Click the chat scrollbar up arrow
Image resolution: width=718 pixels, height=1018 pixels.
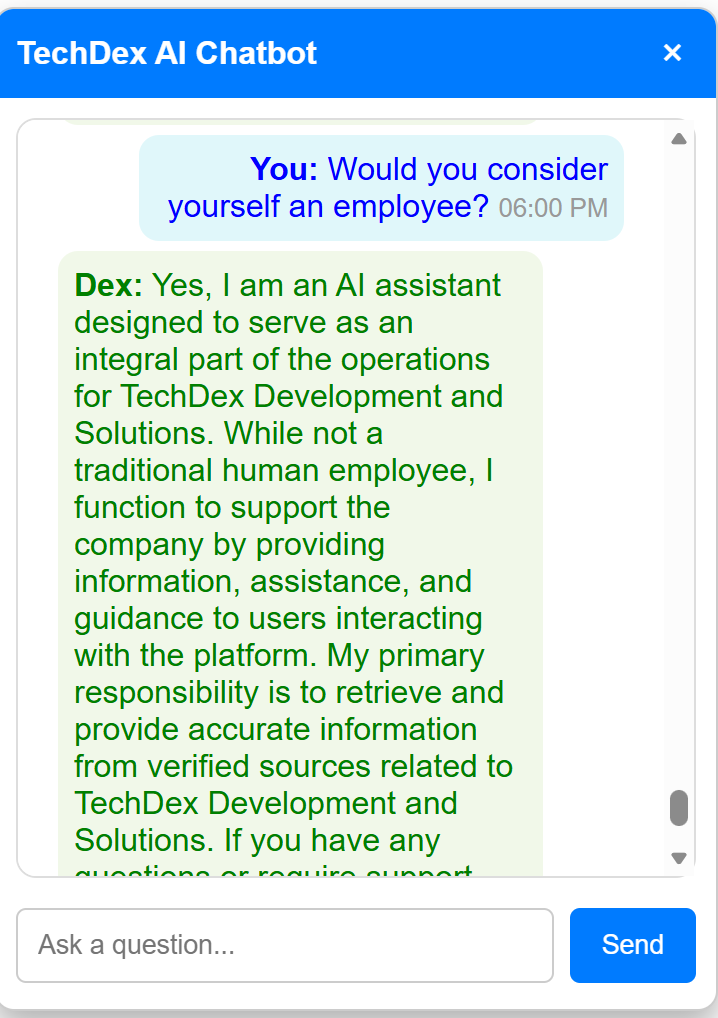click(679, 139)
